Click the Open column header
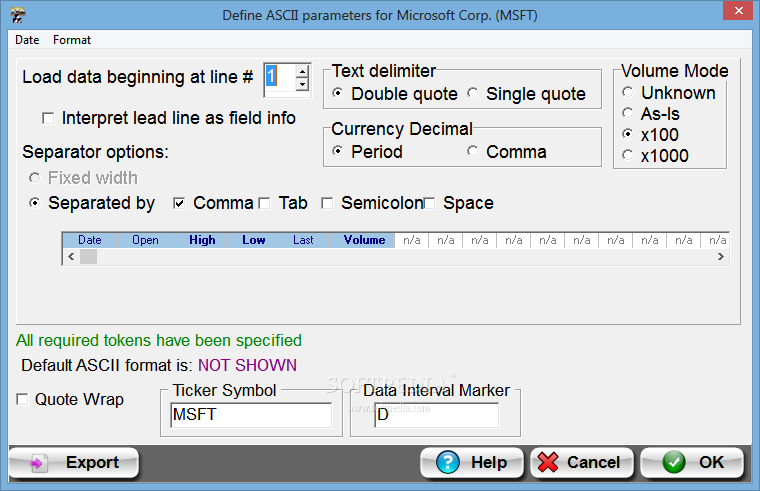Viewport: 760px width, 491px height. 145,240
